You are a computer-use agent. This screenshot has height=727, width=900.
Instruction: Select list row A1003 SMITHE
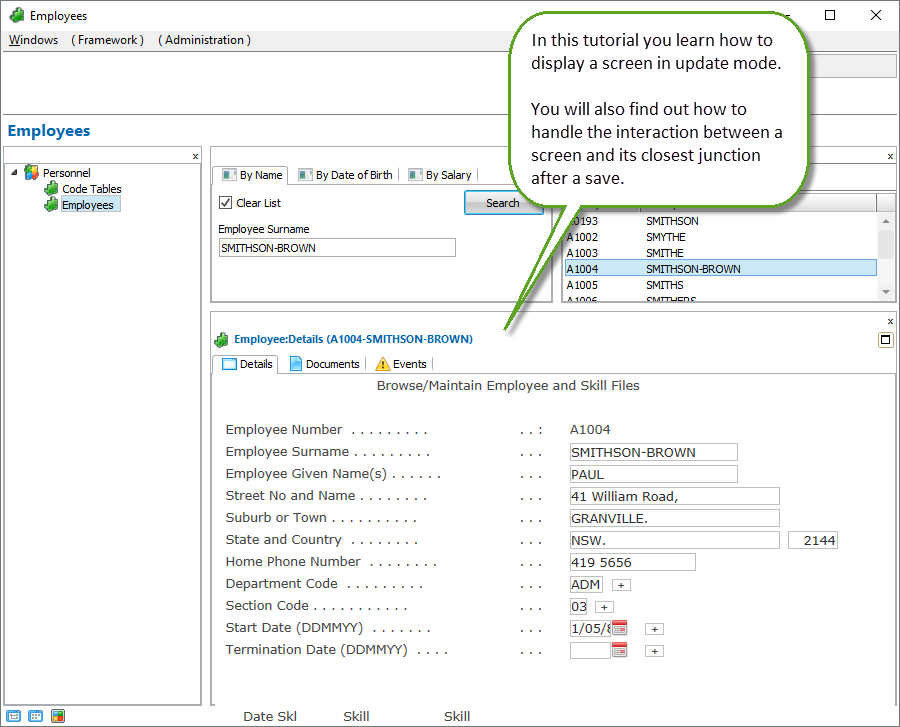721,253
